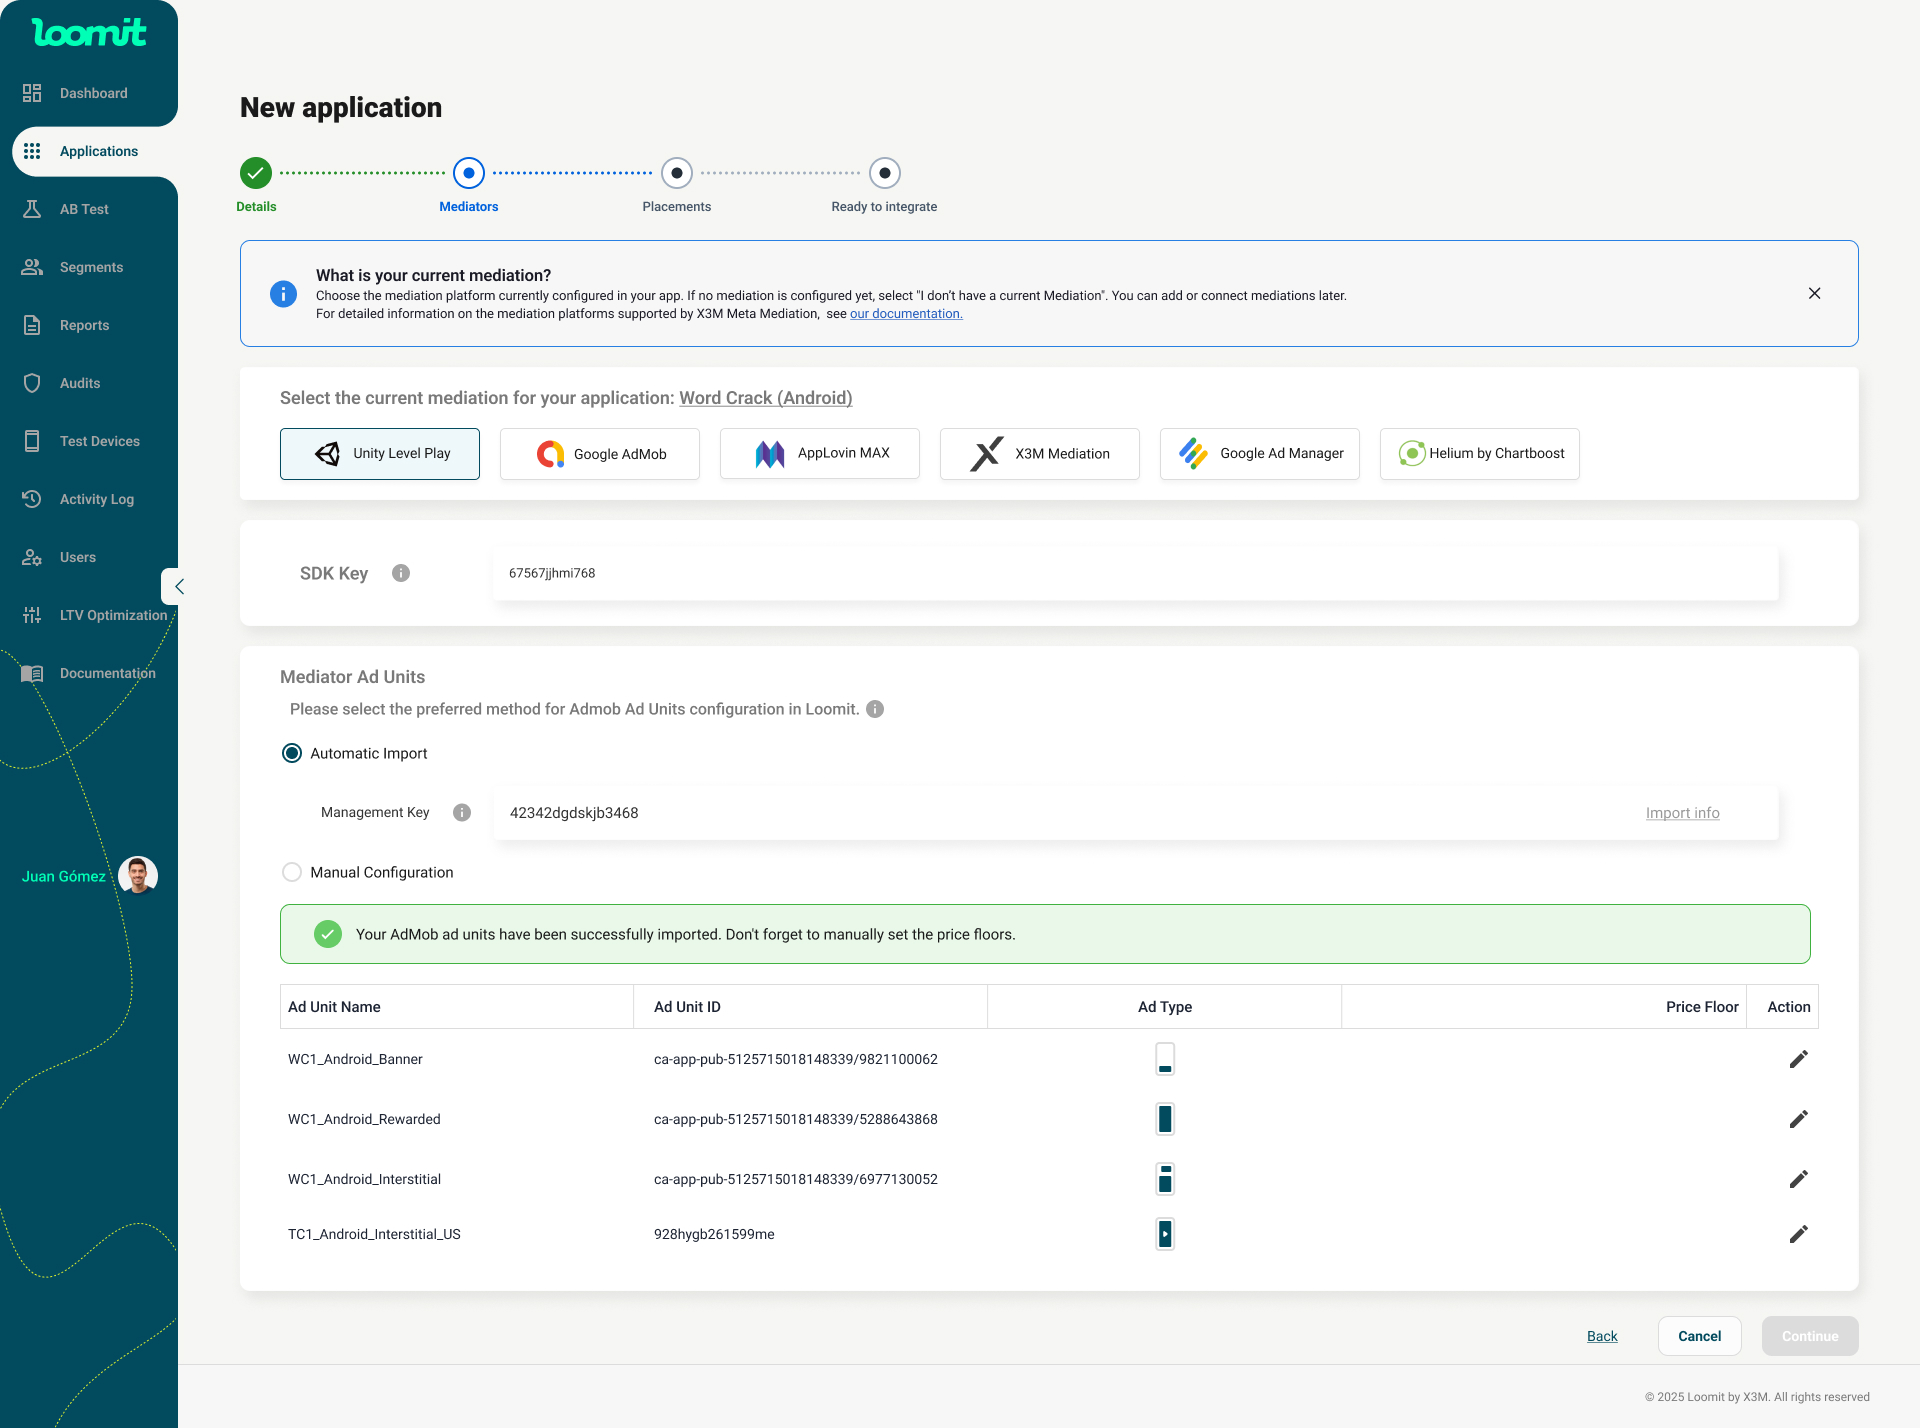
Task: Choose Google AdMob as mediation
Action: pos(600,454)
